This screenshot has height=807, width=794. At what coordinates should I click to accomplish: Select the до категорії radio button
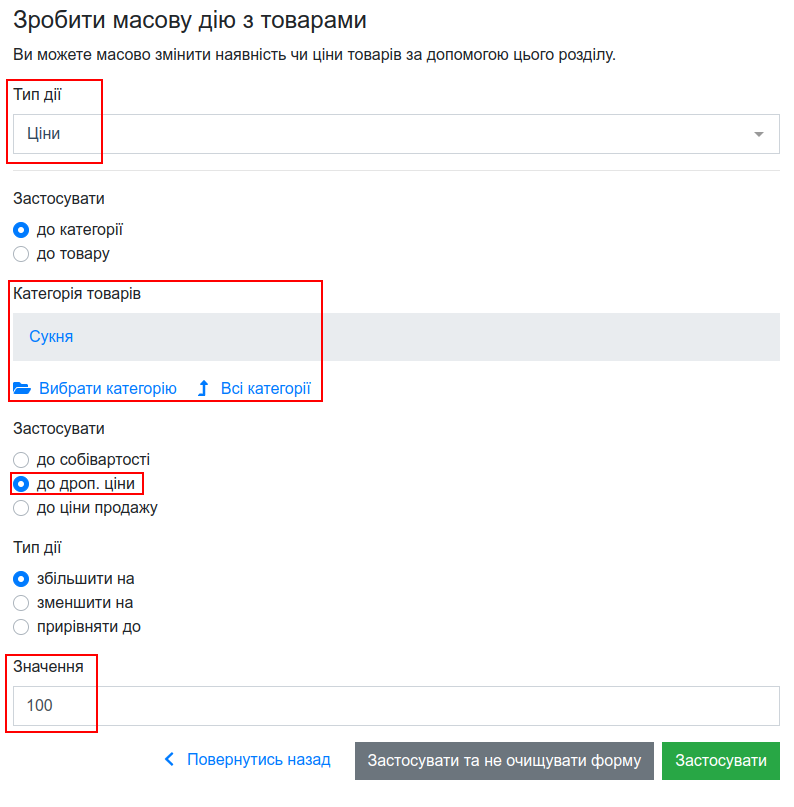pyautogui.click(x=21, y=230)
